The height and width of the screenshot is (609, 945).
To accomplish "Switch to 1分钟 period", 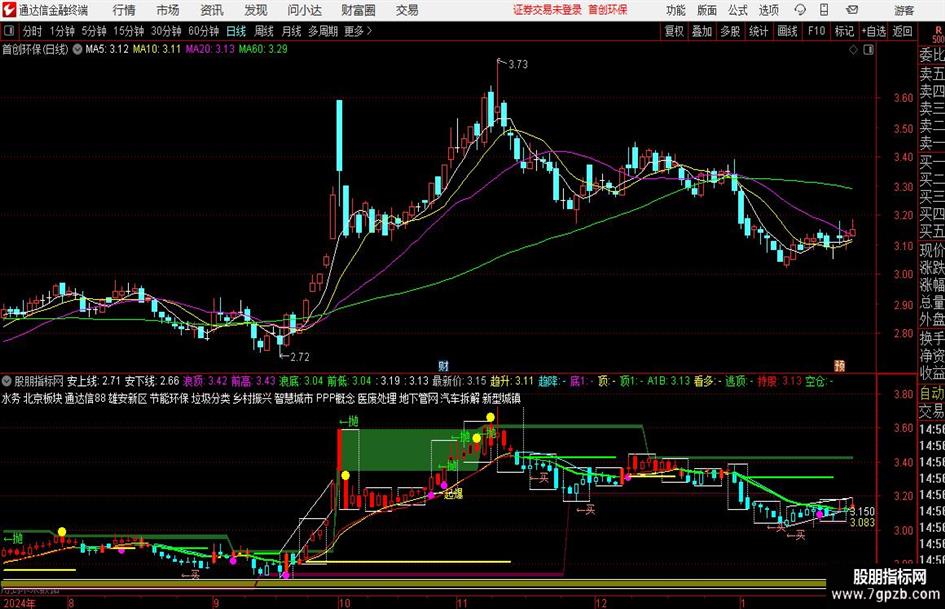I will point(62,31).
